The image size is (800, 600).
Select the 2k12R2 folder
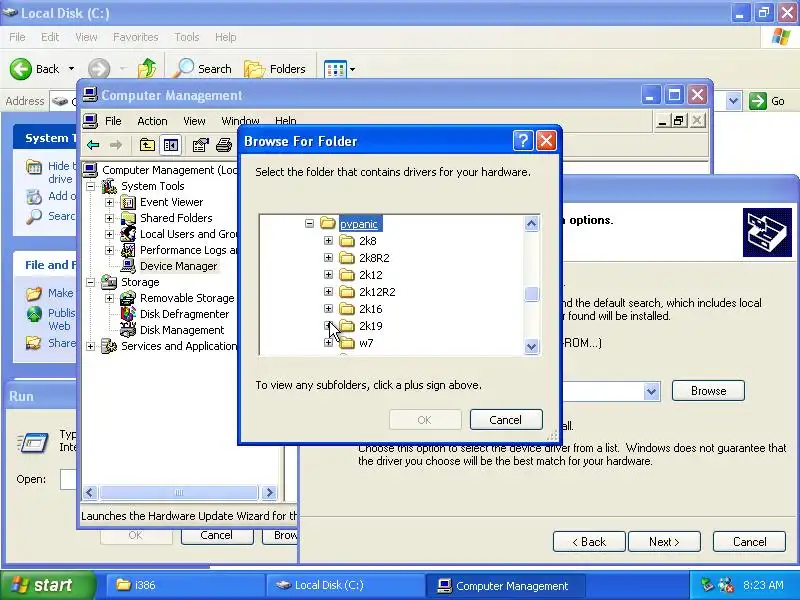click(x=377, y=292)
